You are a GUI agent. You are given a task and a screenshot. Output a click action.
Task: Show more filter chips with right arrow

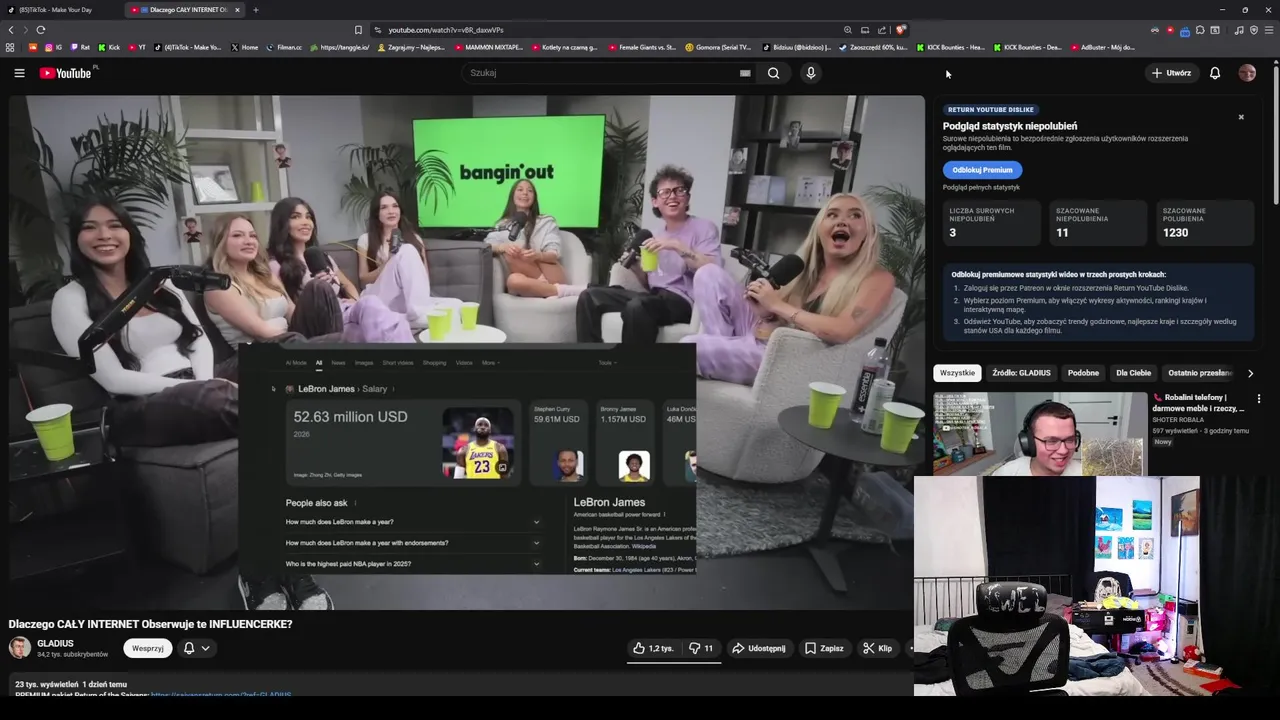pyautogui.click(x=1250, y=373)
